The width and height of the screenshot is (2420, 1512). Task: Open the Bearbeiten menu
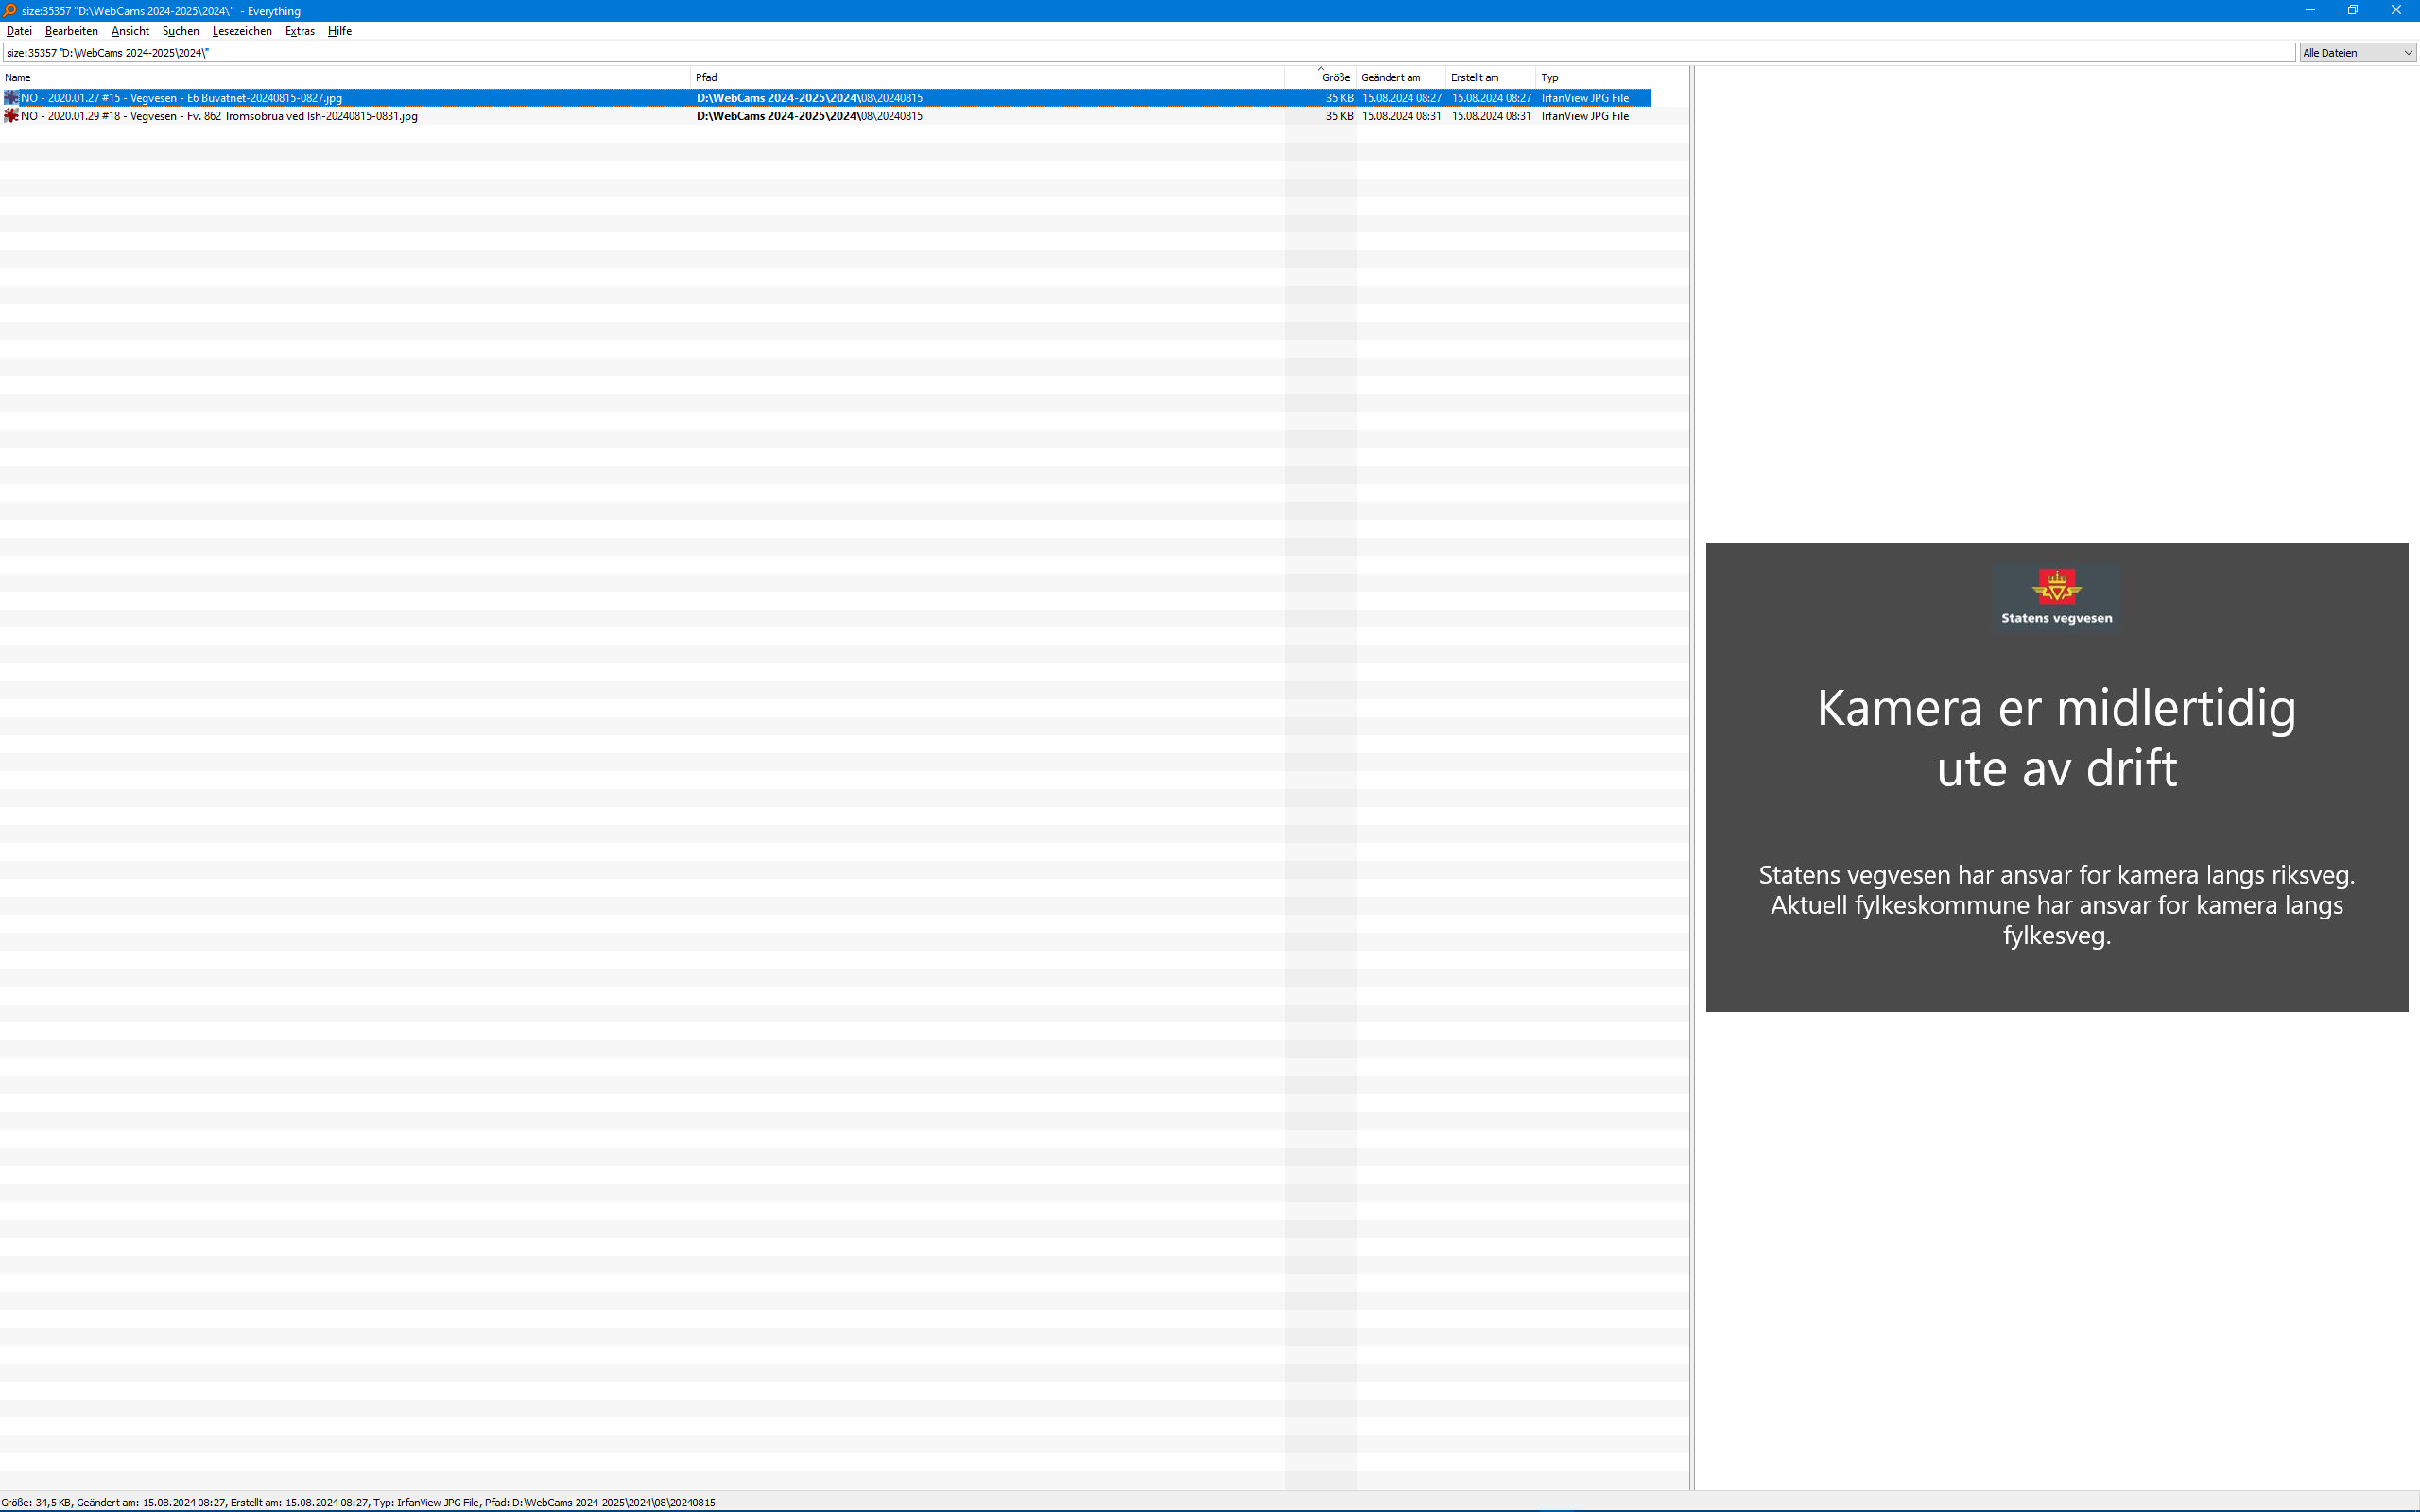coord(71,31)
